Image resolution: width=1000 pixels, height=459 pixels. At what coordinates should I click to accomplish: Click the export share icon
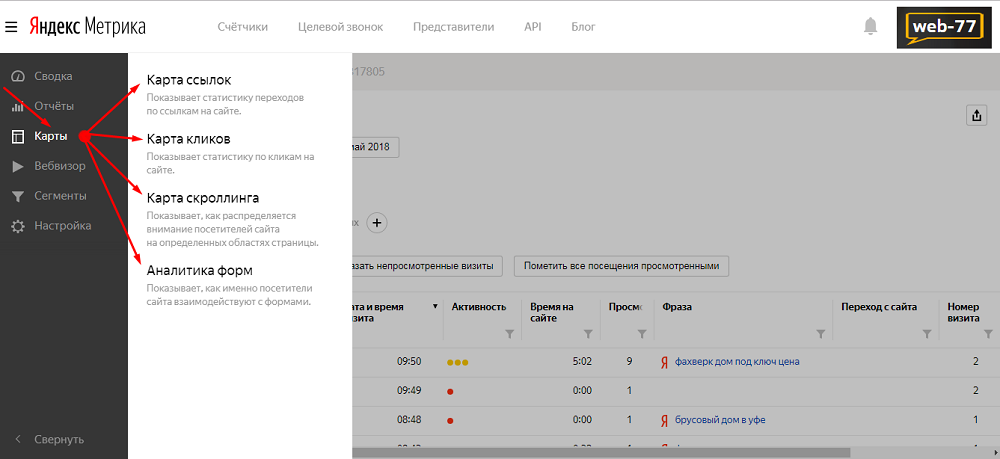click(x=976, y=115)
